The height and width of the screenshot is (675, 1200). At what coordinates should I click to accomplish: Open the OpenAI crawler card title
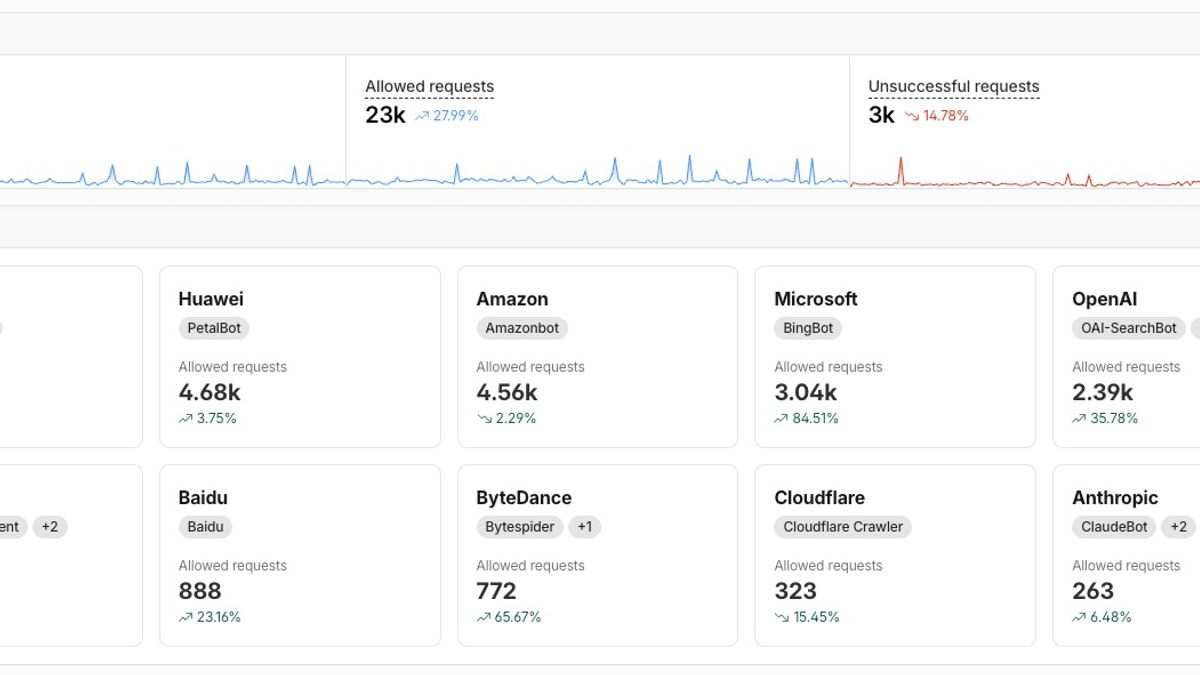(1105, 299)
